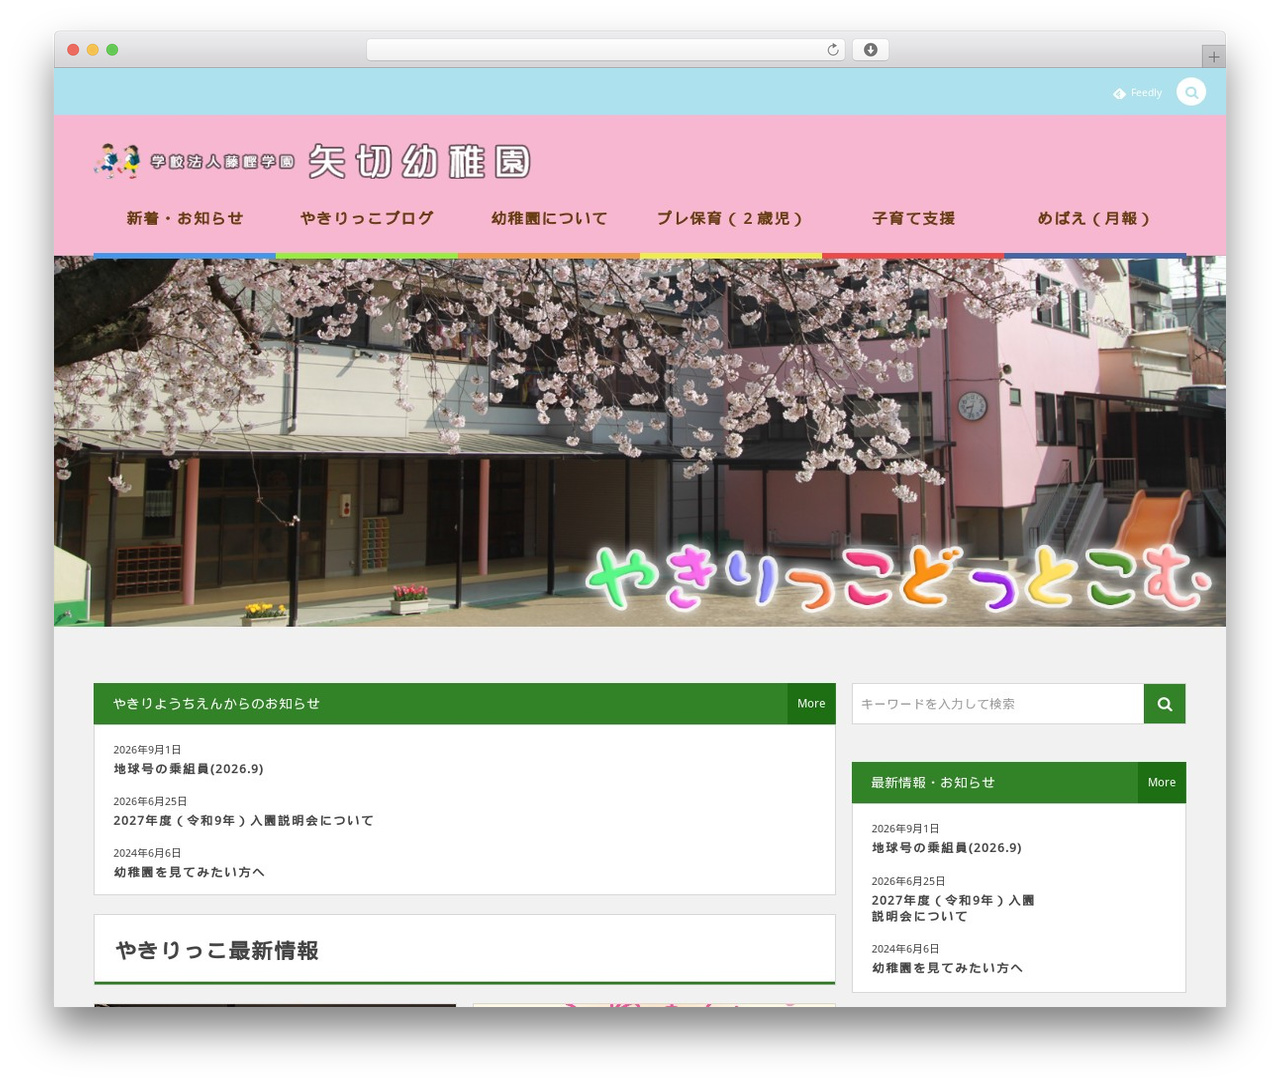Image resolution: width=1280 pixels, height=1084 pixels.
Task: Click the round search icon in top bar
Action: coord(1191,92)
